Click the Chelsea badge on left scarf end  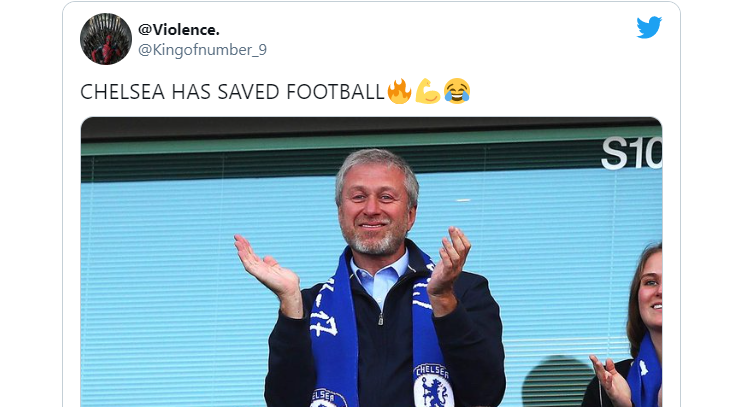pyautogui.click(x=329, y=397)
